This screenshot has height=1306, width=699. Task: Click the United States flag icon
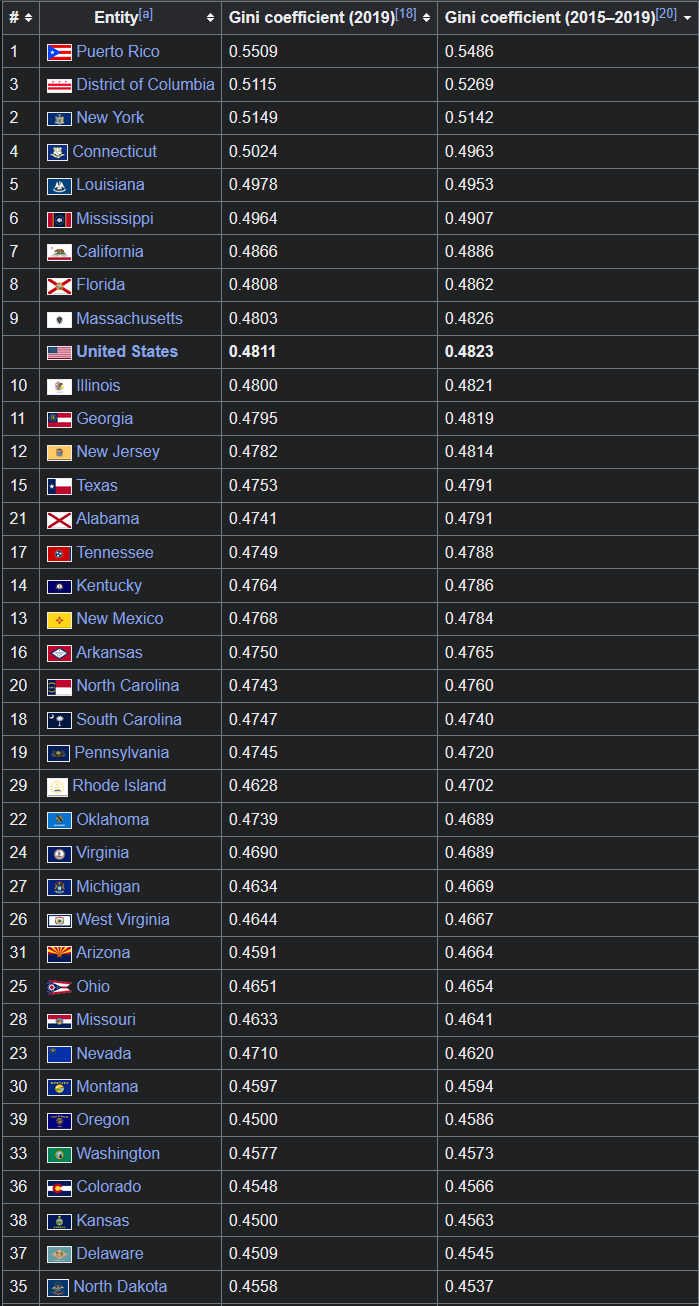[x=59, y=352]
